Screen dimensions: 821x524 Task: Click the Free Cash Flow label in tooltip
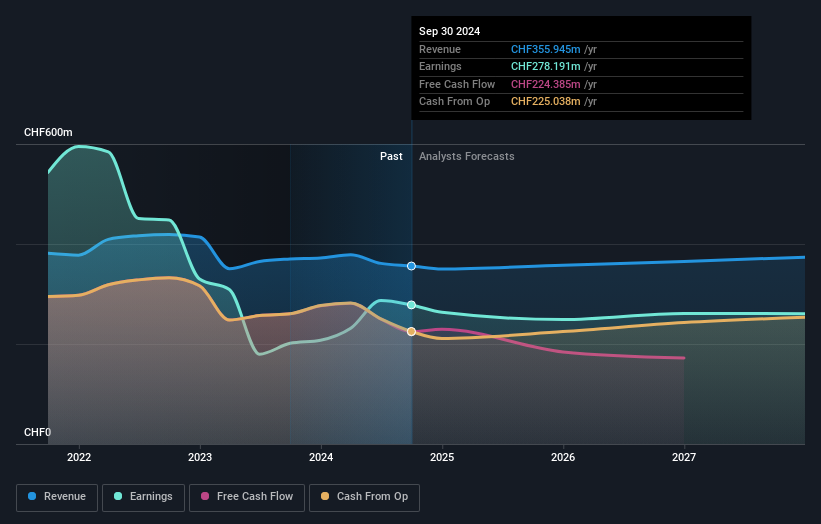click(x=457, y=84)
